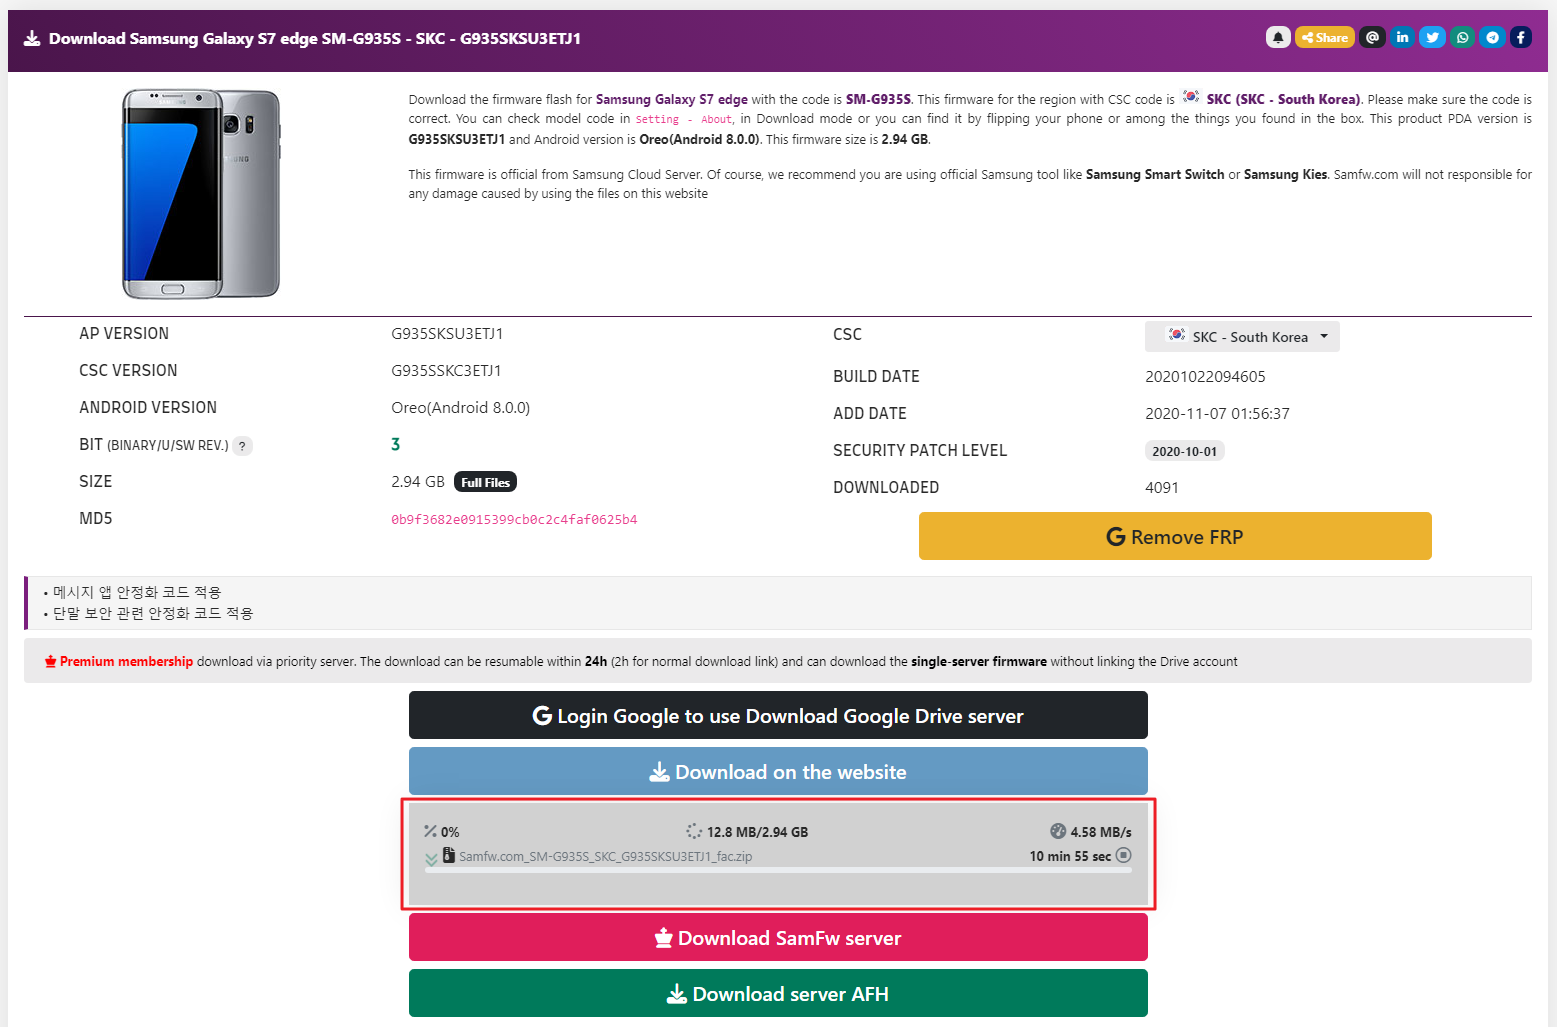The image size is (1557, 1027).
Task: Click the MD5 hash 0b9f3682e0915399cb0c2c4faf0625b4
Action: 514,520
